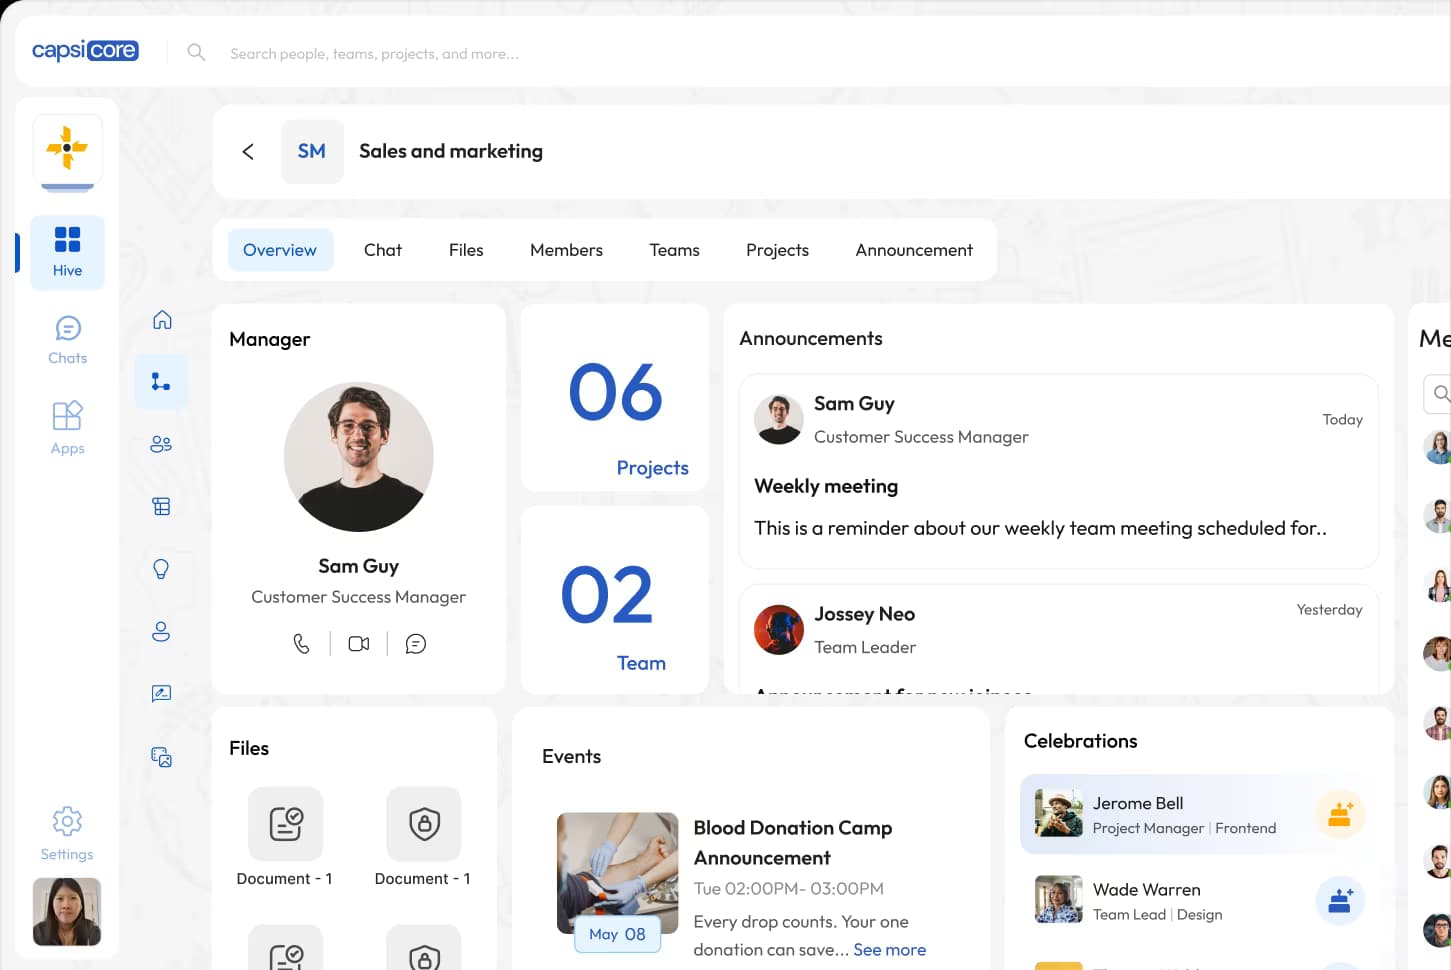The image size is (1451, 970).
Task: Open chat message icon under manager
Action: coord(416,644)
